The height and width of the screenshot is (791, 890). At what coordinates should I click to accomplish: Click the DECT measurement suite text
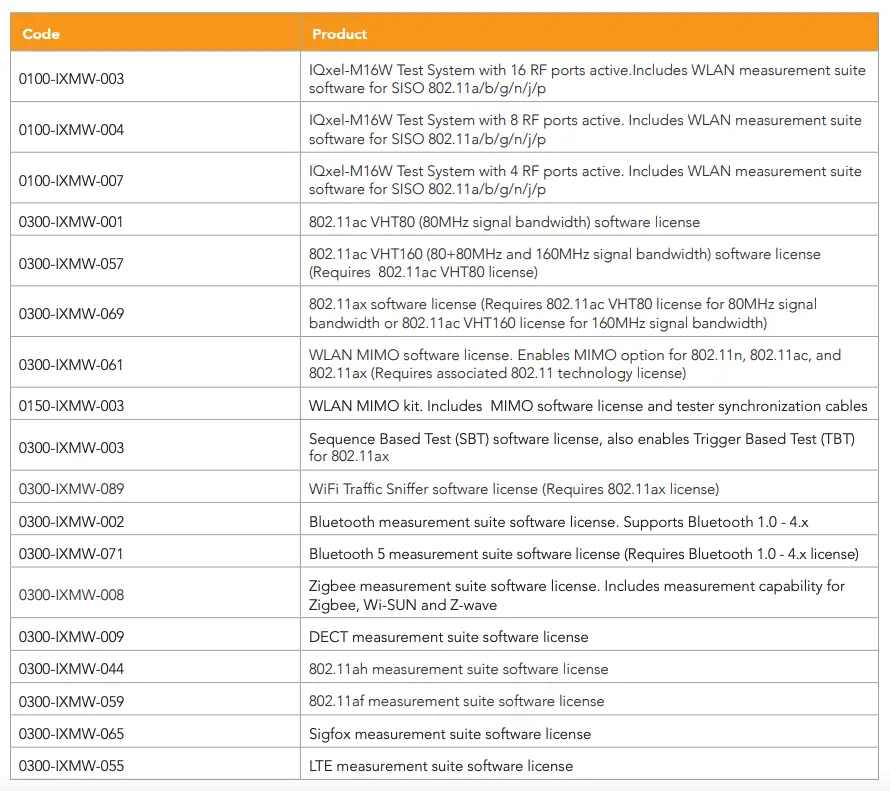(448, 637)
